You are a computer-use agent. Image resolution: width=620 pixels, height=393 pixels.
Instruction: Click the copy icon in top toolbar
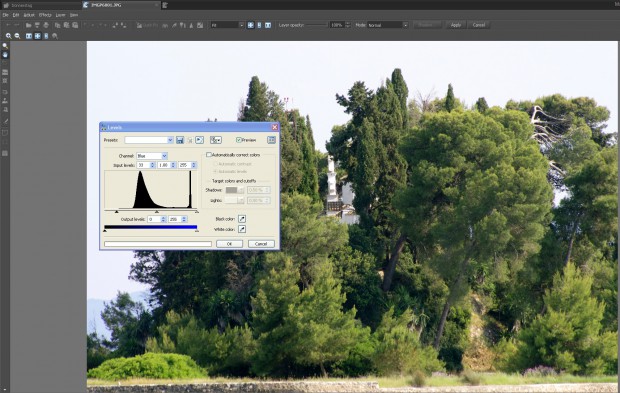point(57,25)
